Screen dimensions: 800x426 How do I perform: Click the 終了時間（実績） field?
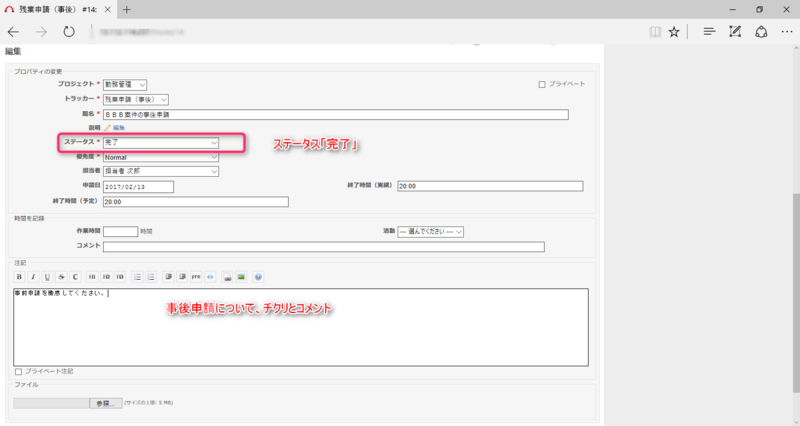[x=490, y=186]
